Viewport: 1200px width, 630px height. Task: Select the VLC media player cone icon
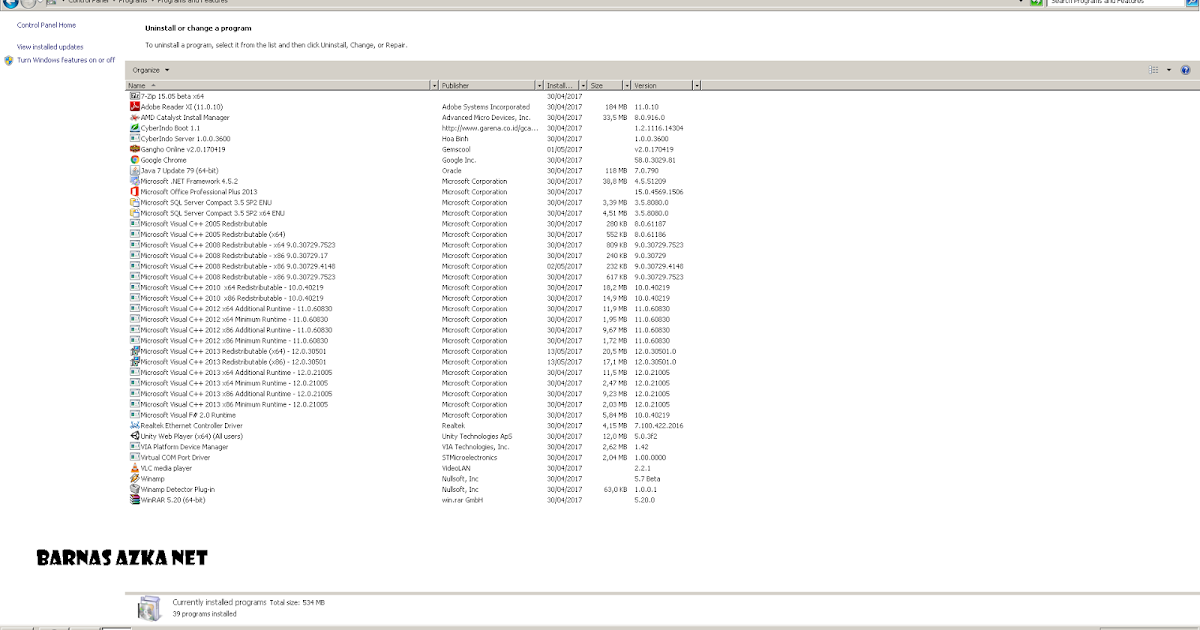[134, 468]
